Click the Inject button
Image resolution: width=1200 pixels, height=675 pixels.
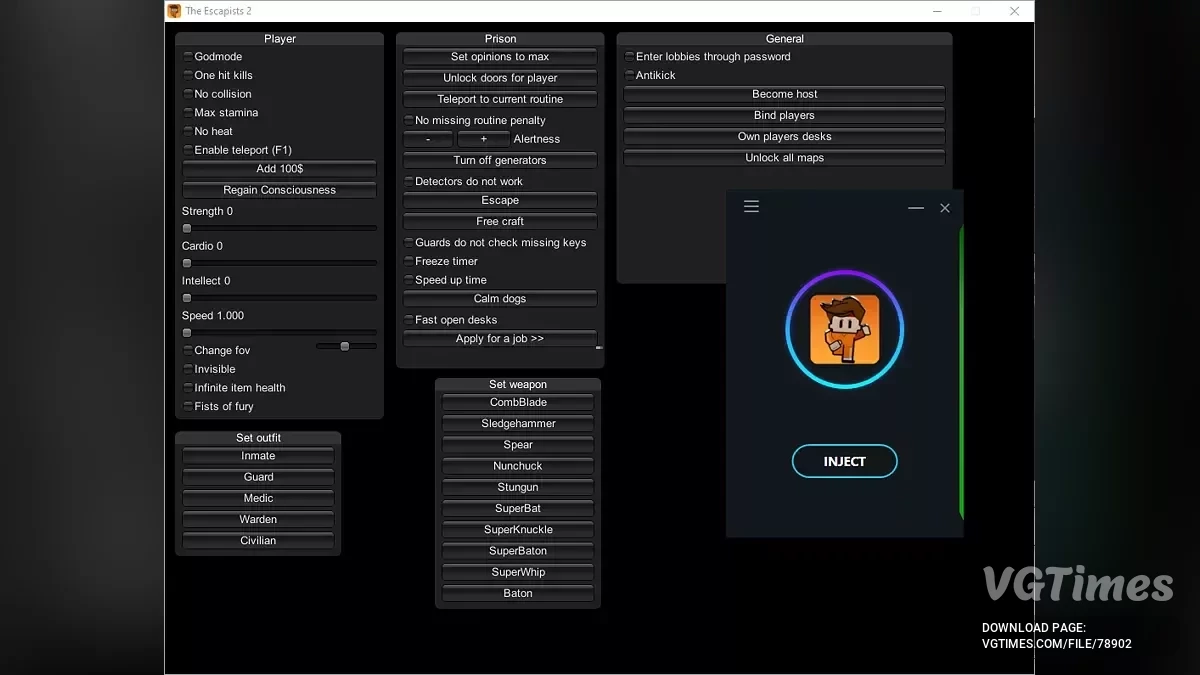[844, 461]
